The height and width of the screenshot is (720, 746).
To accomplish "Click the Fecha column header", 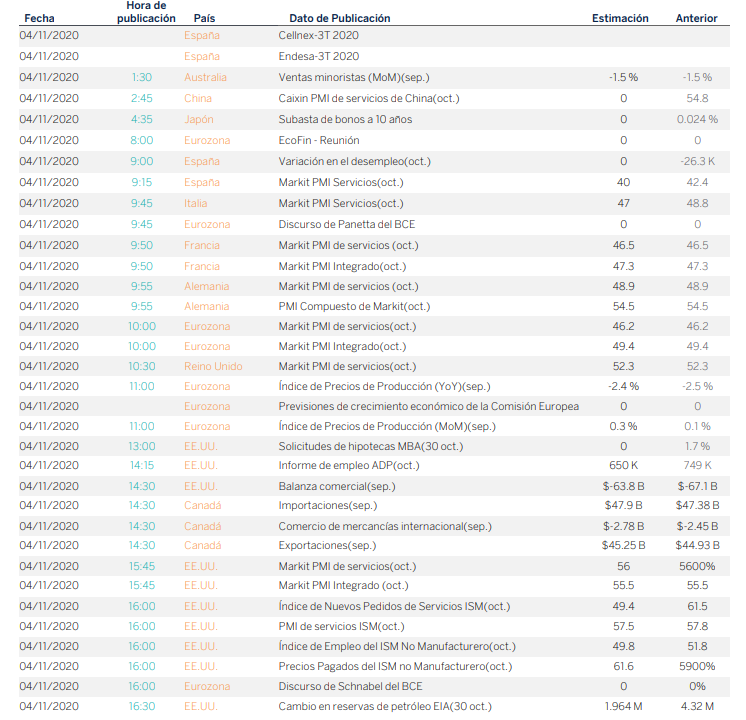I will (39, 18).
